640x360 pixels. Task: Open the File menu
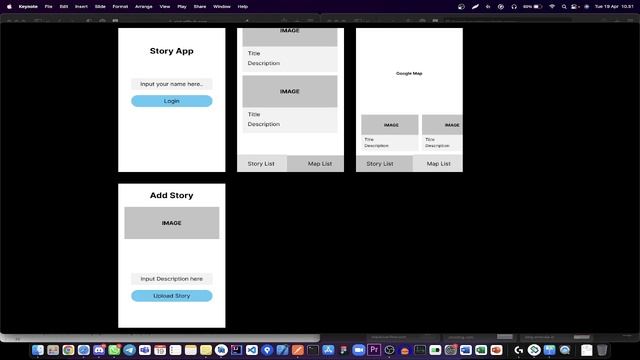pyautogui.click(x=49, y=7)
